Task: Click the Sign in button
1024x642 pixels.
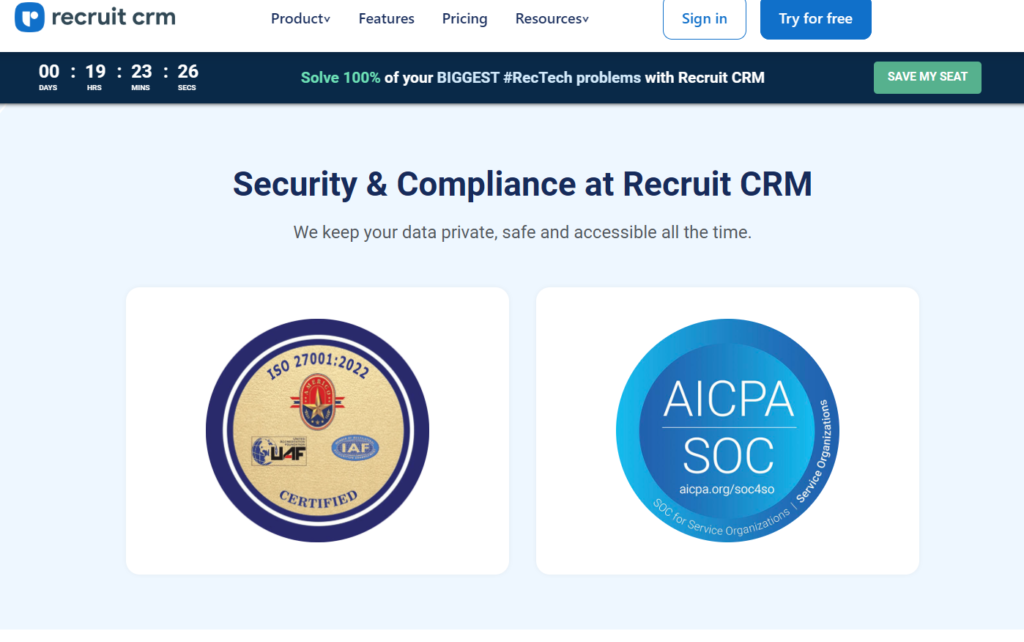Action: [704, 19]
